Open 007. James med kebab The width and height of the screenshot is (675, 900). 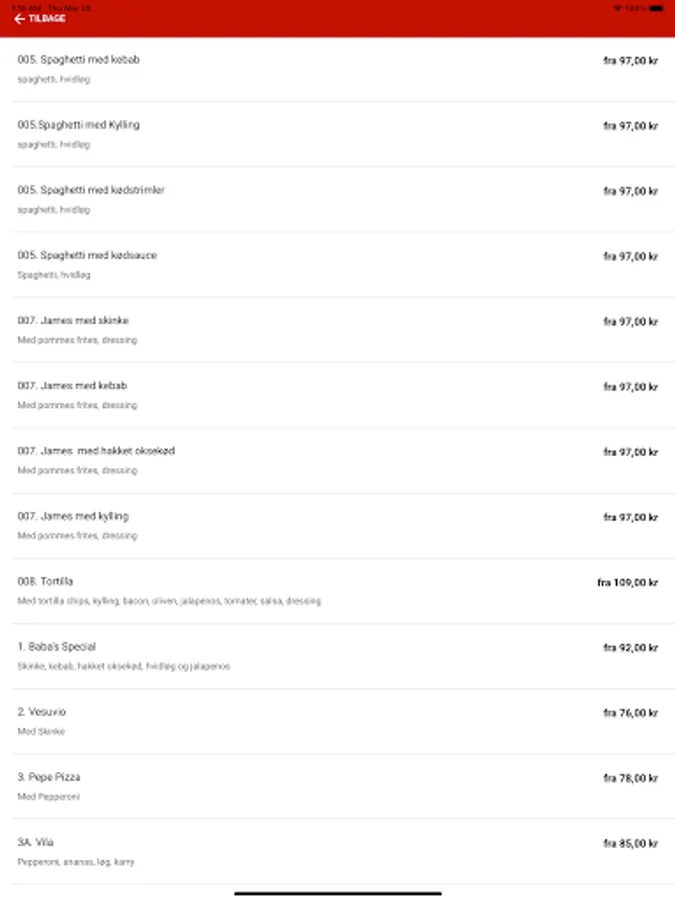click(x=72, y=386)
